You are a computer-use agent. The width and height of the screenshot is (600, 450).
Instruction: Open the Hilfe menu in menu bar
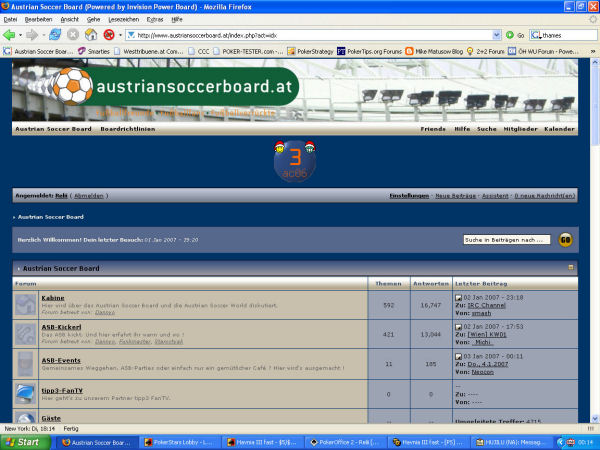pos(177,19)
